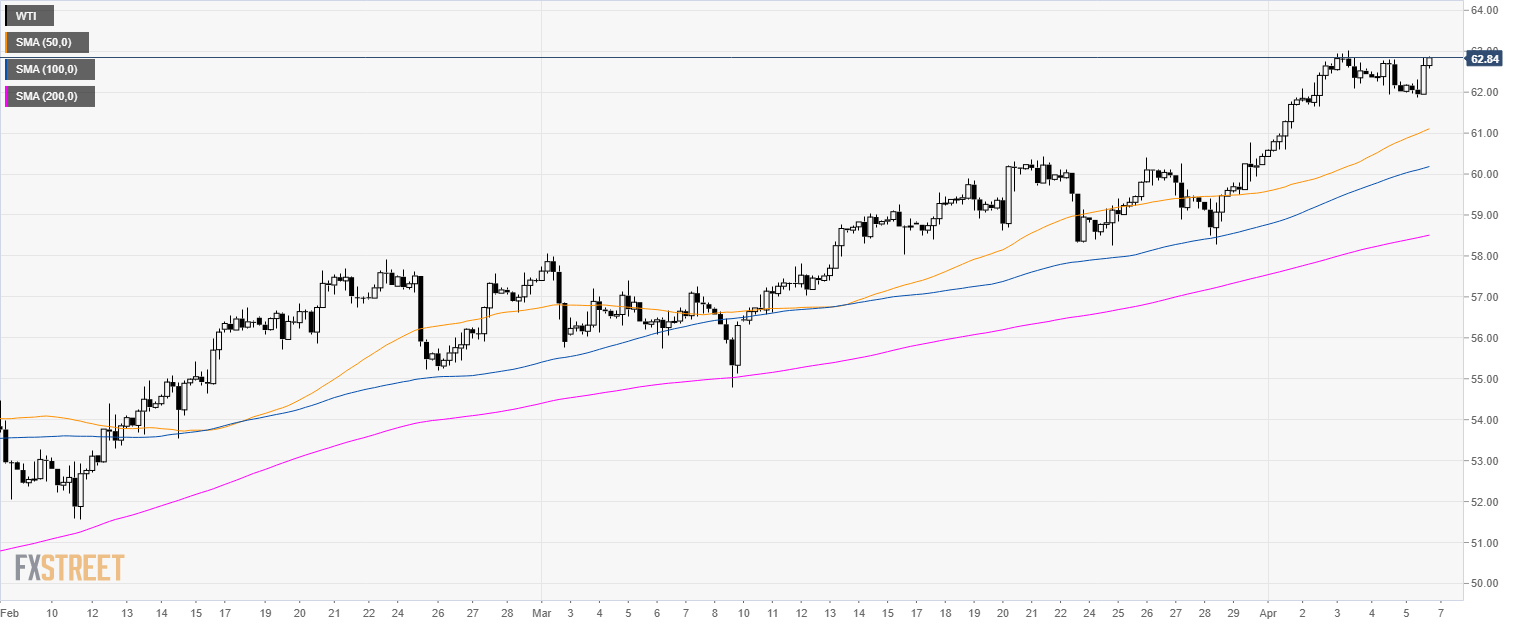This screenshot has width=1534, height=626.
Task: Click the last candlestick on the chart
Action: 1430,62
